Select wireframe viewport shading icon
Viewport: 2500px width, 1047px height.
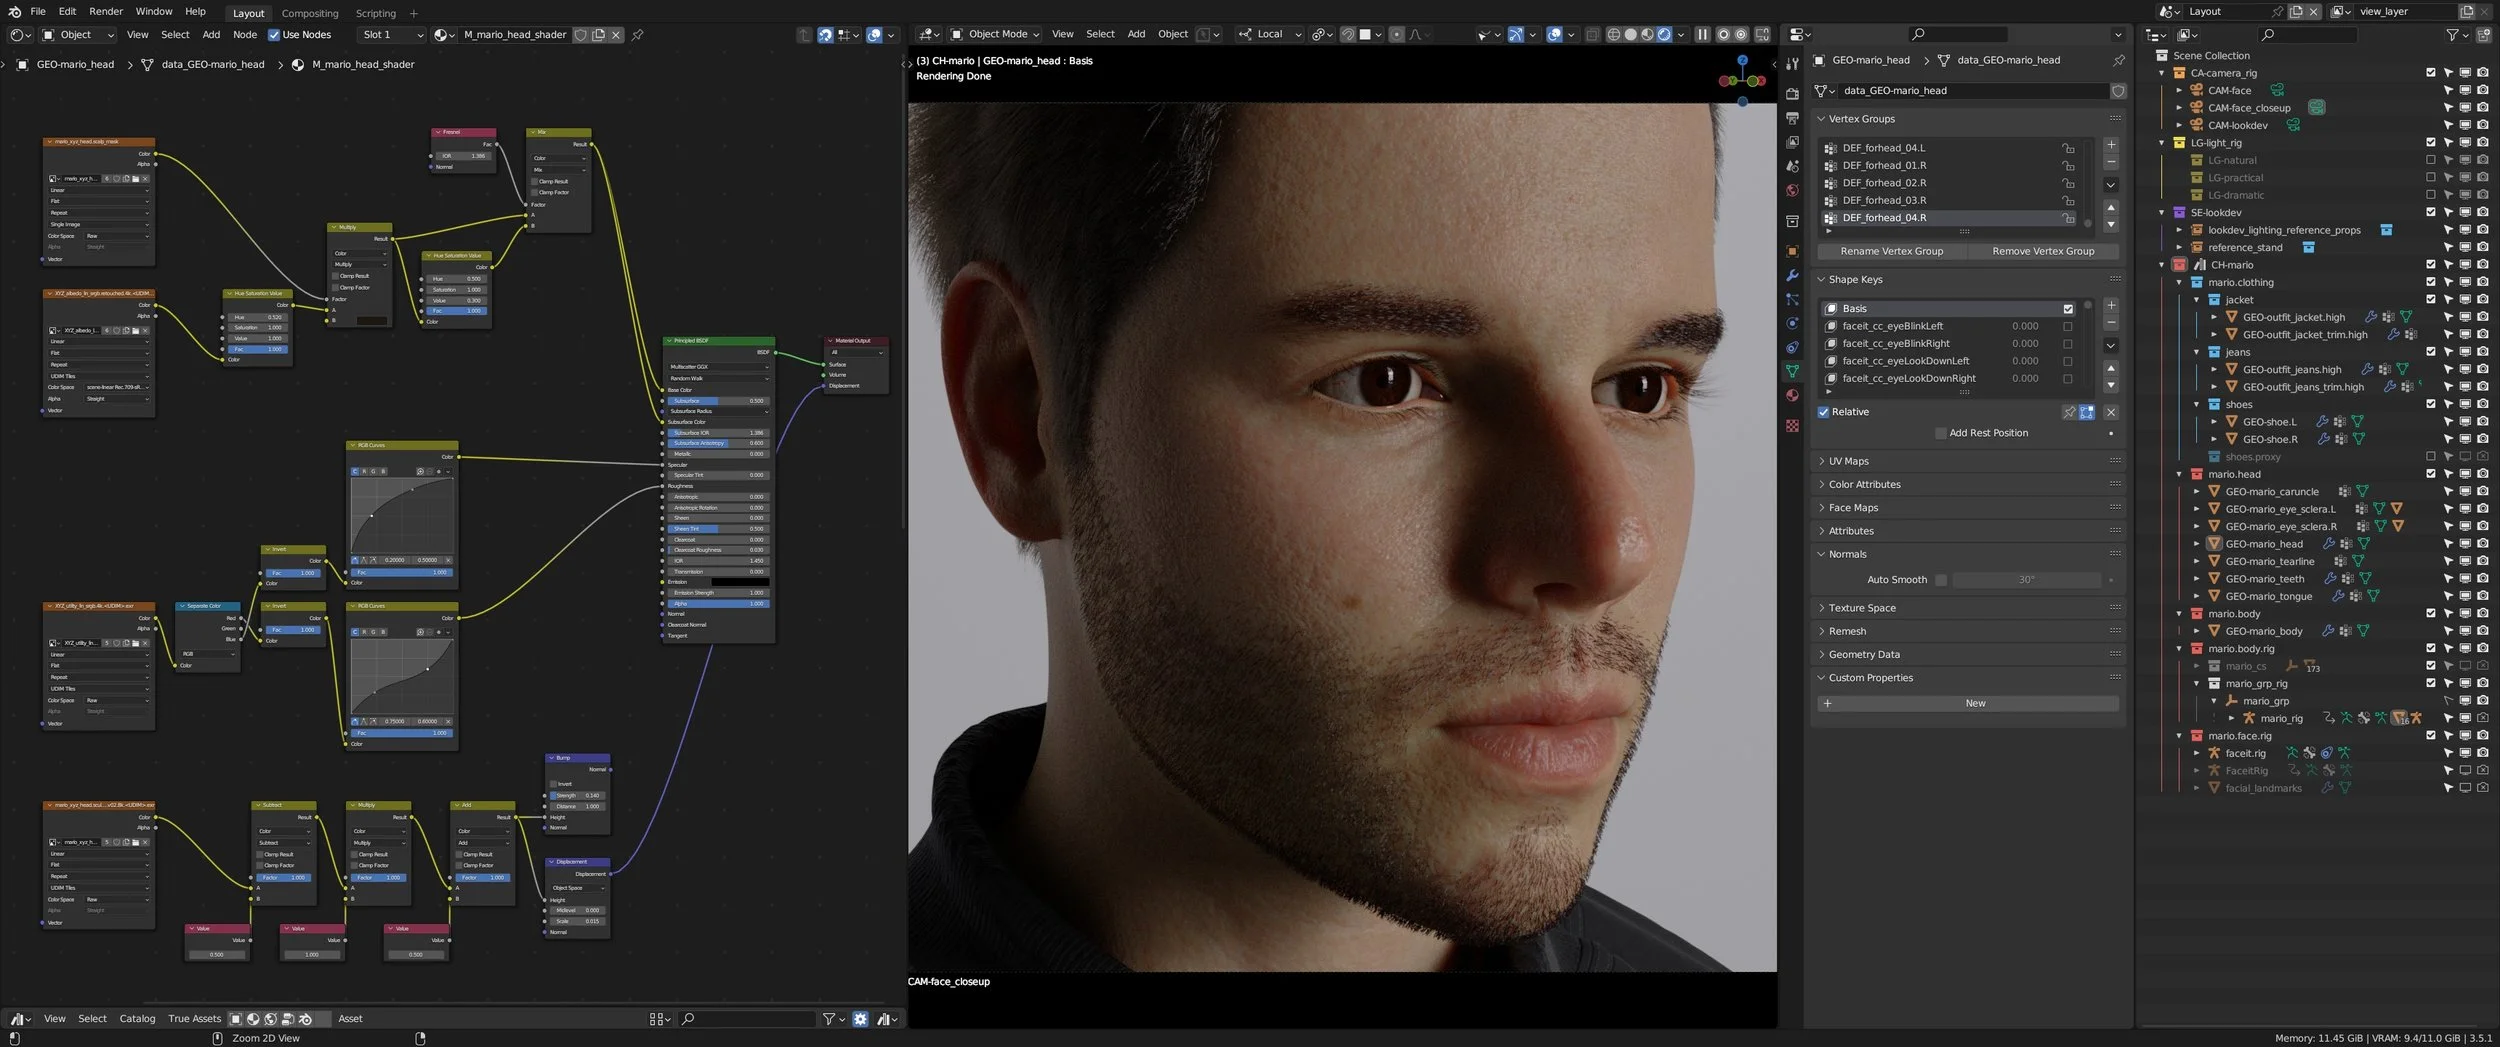point(1613,34)
